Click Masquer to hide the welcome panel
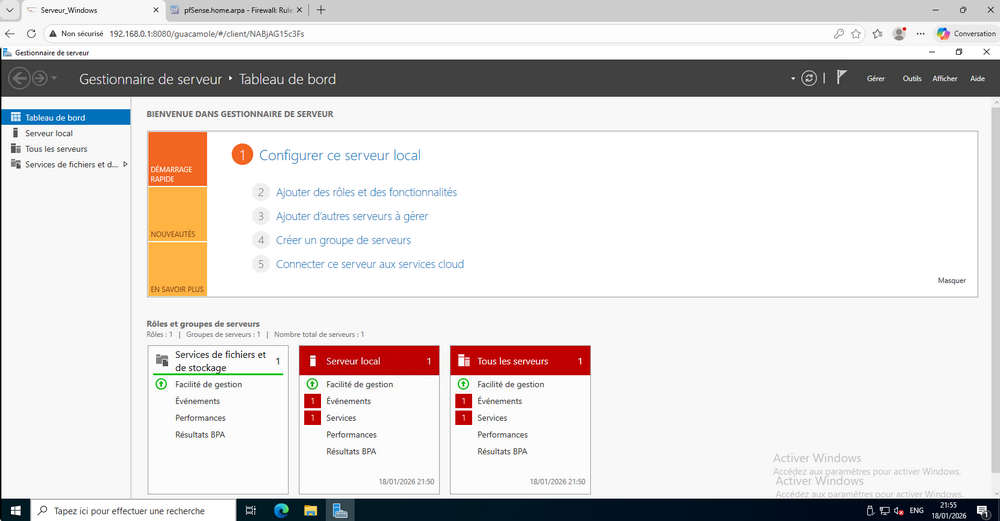The image size is (1000, 521). click(951, 280)
